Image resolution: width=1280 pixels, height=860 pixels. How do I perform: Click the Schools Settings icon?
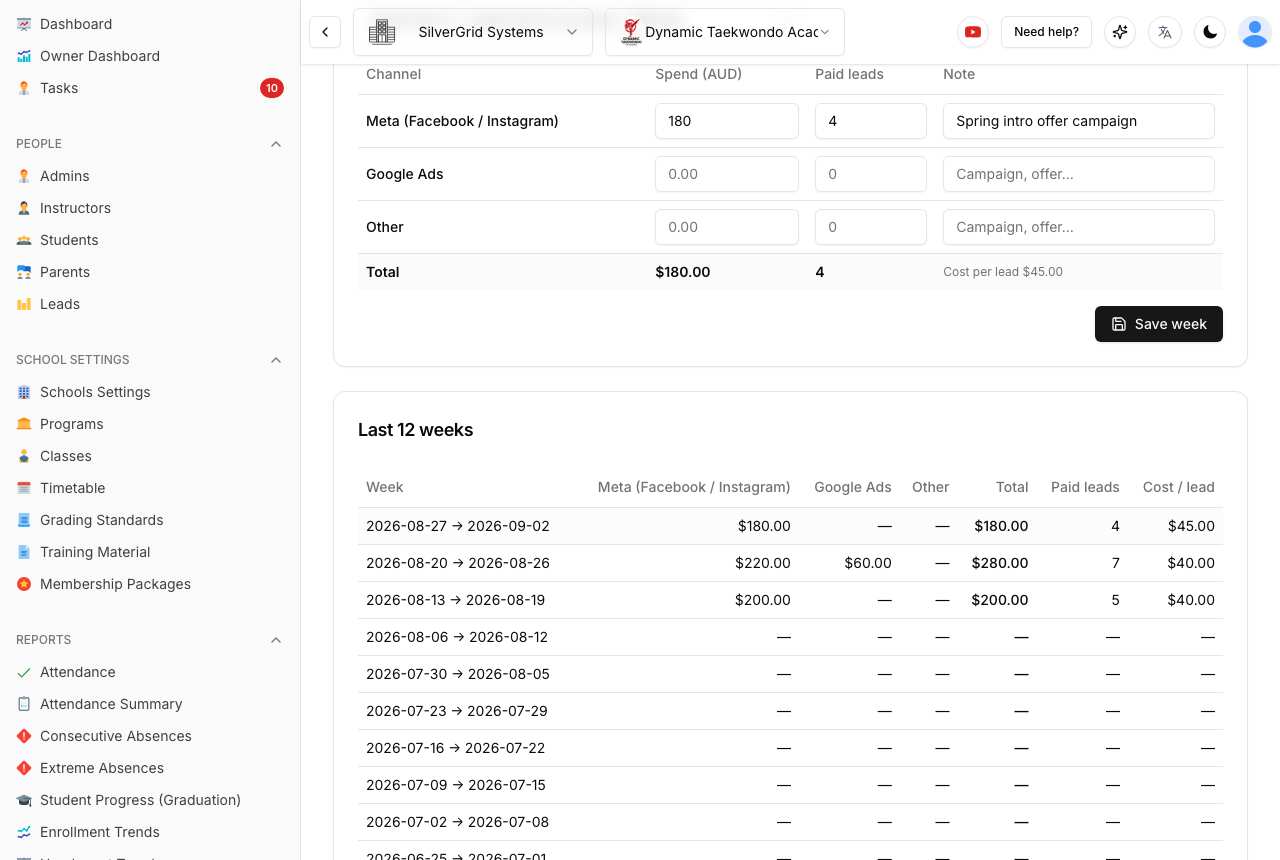coord(24,392)
